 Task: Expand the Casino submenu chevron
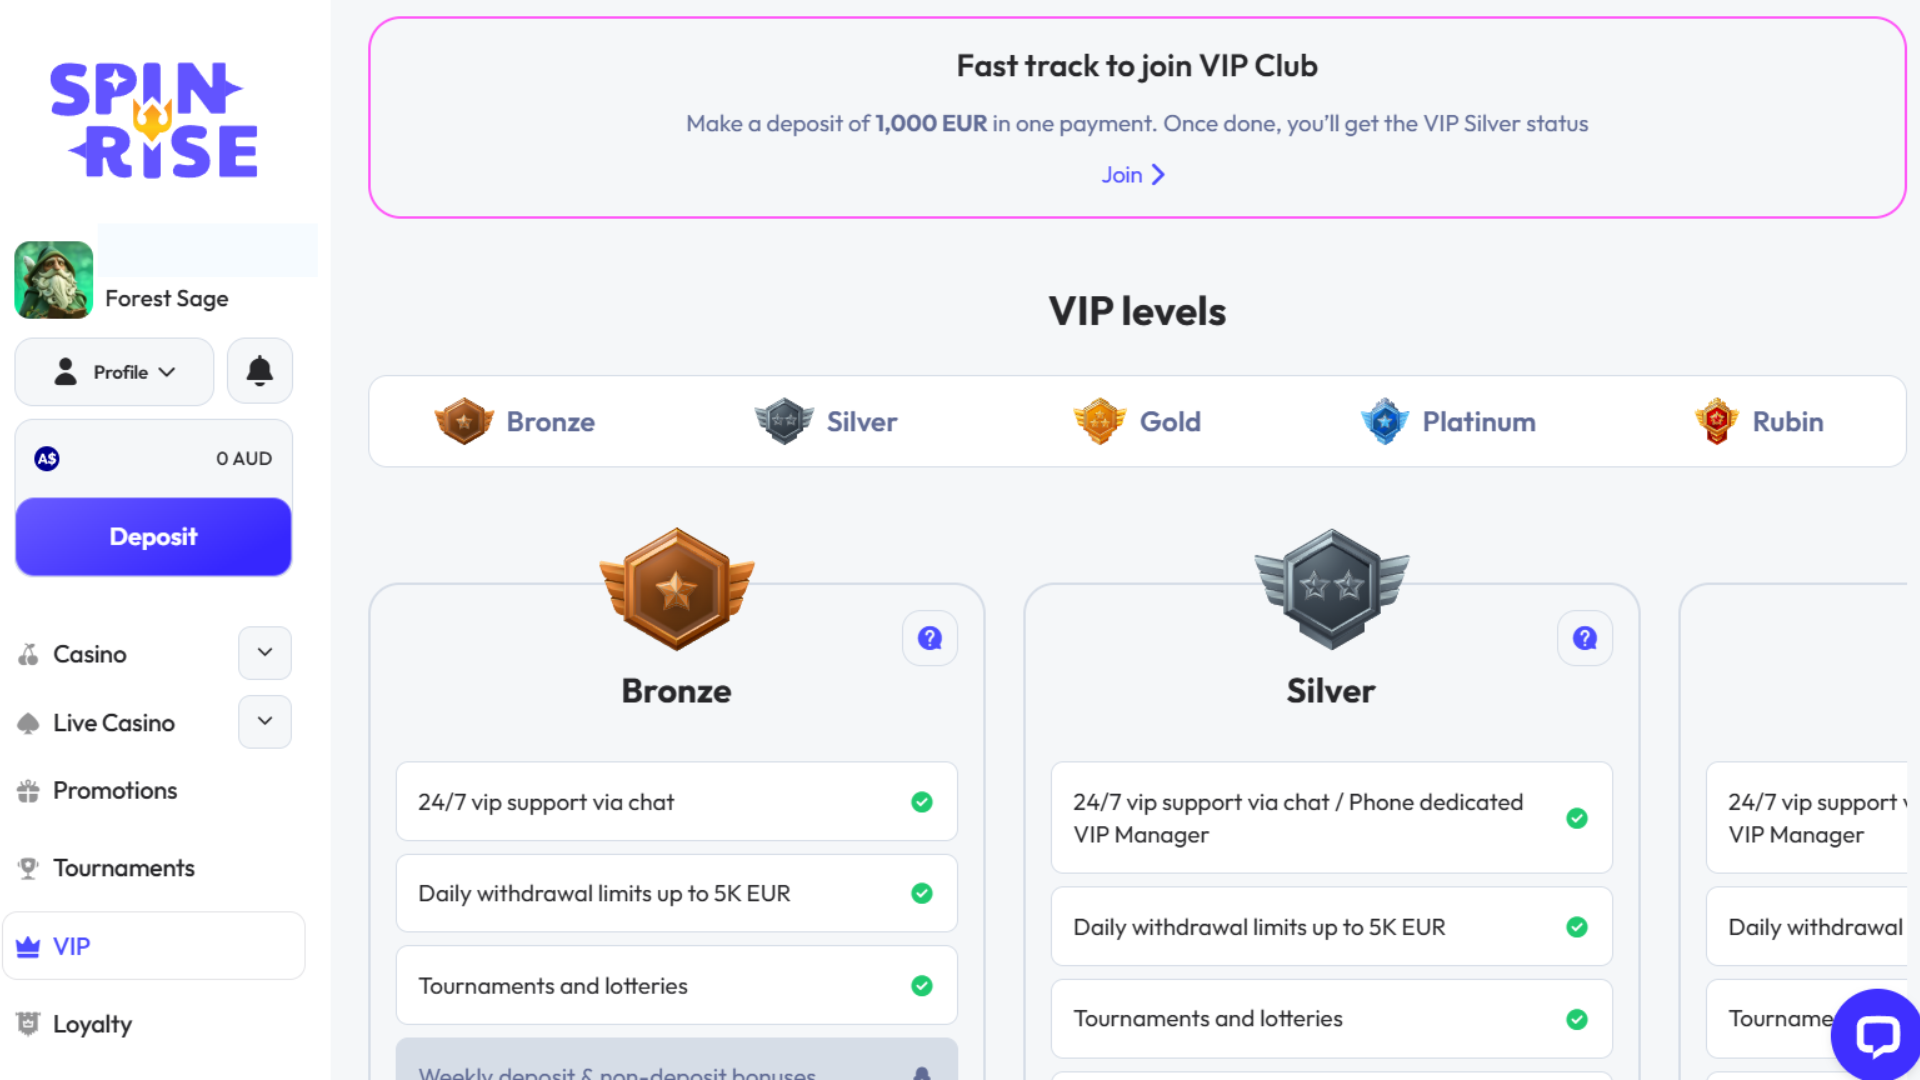(265, 653)
